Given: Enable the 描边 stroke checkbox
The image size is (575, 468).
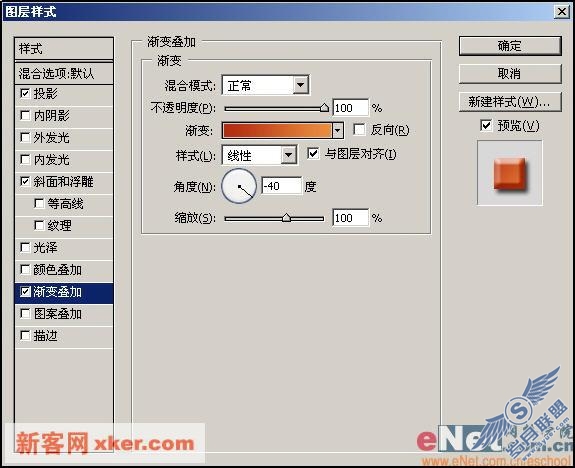Looking at the screenshot, I should click(25, 336).
